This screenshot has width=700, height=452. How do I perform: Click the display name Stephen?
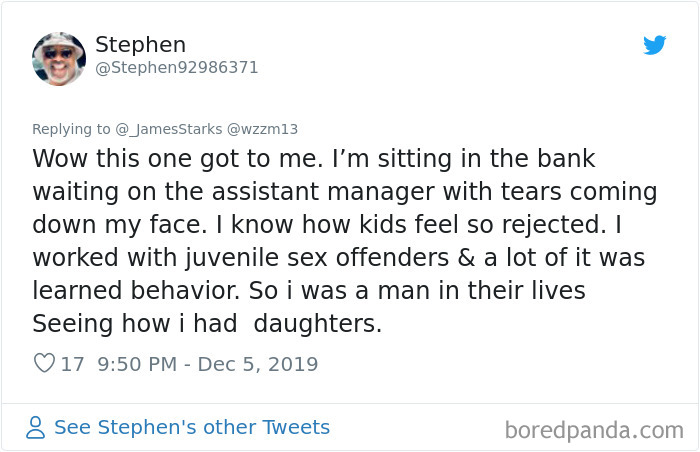pyautogui.click(x=140, y=45)
